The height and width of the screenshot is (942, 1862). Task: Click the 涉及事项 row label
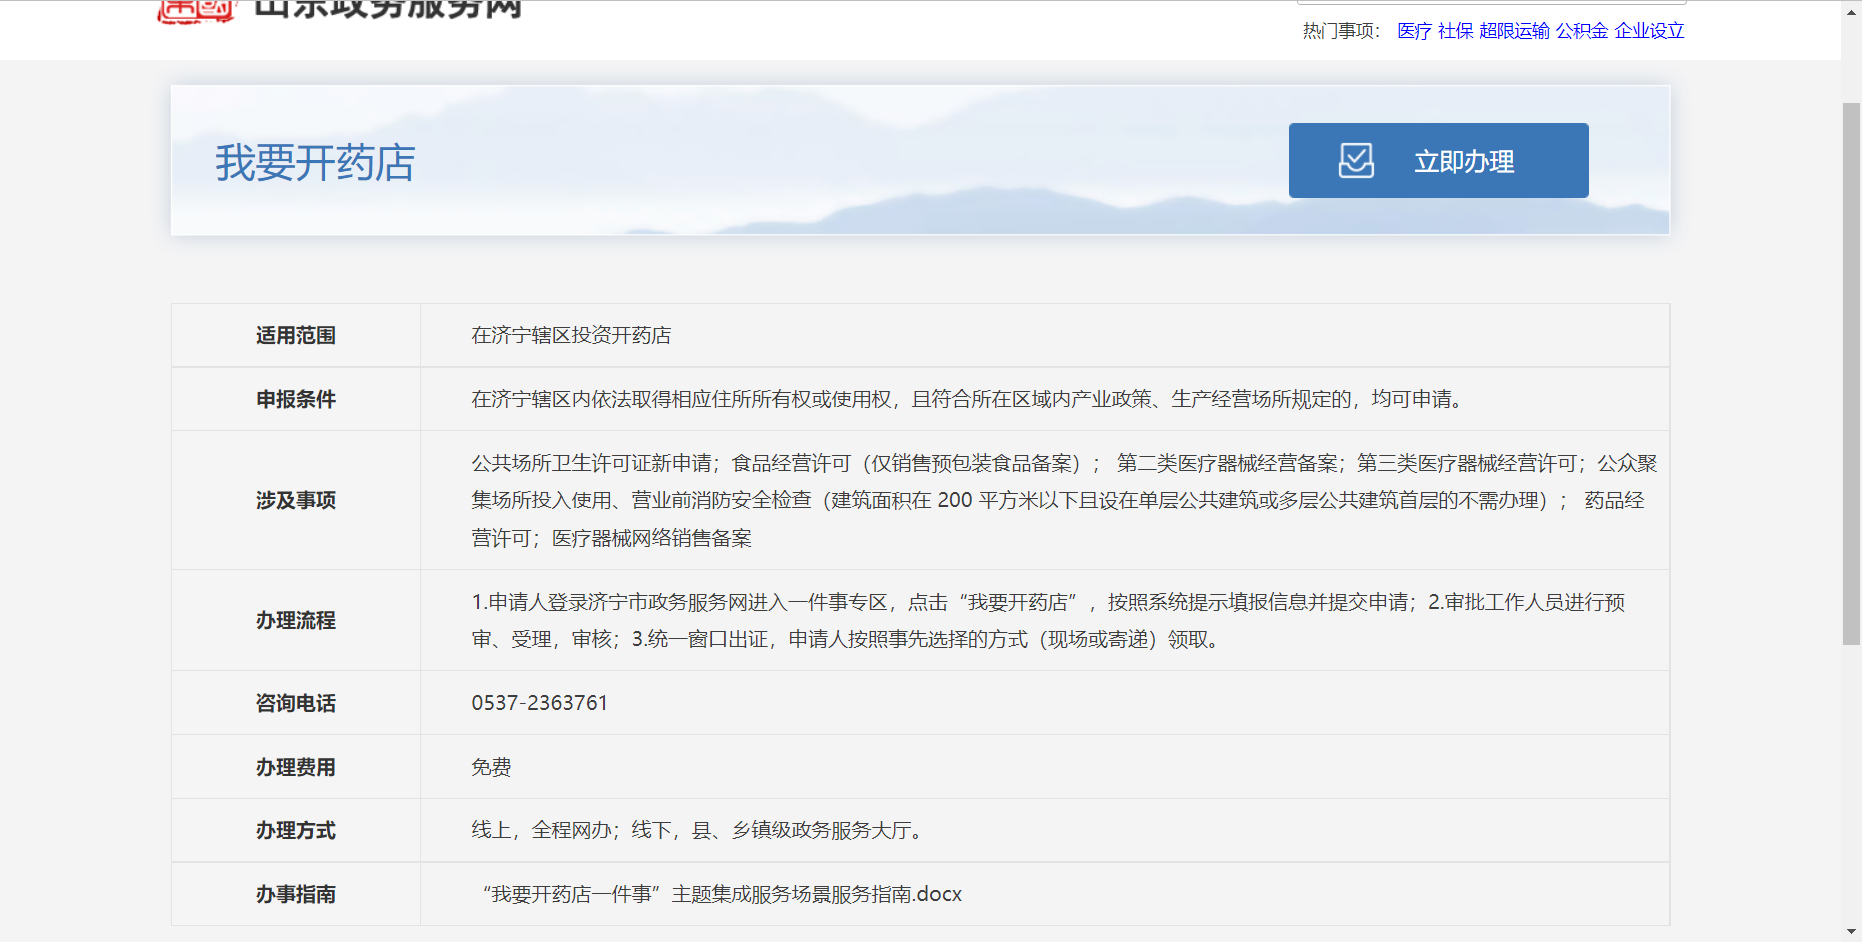click(296, 500)
